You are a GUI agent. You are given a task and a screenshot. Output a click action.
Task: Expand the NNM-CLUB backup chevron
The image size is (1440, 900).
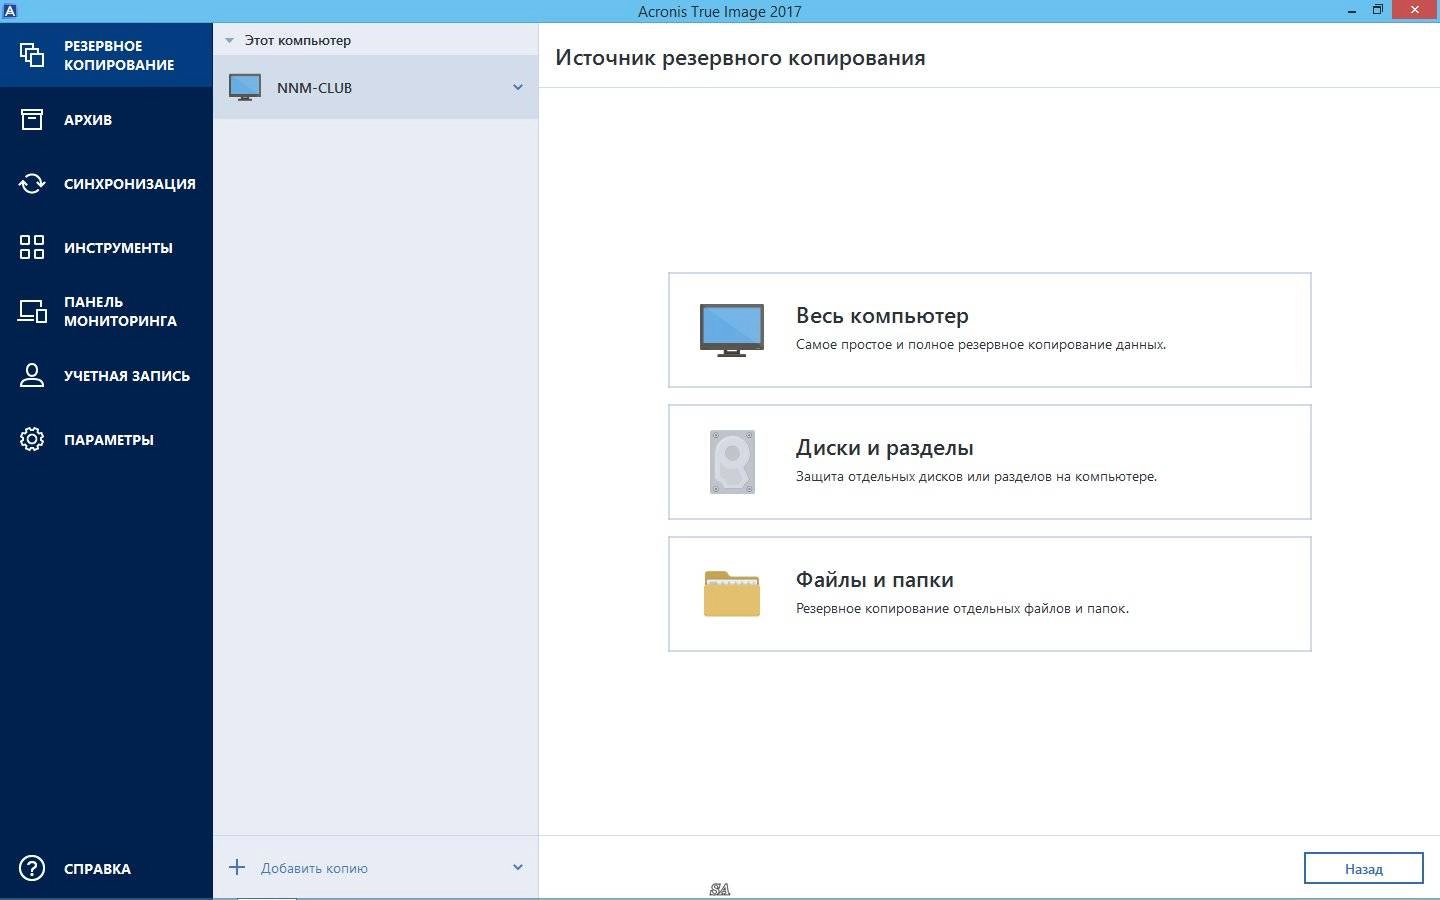click(518, 87)
